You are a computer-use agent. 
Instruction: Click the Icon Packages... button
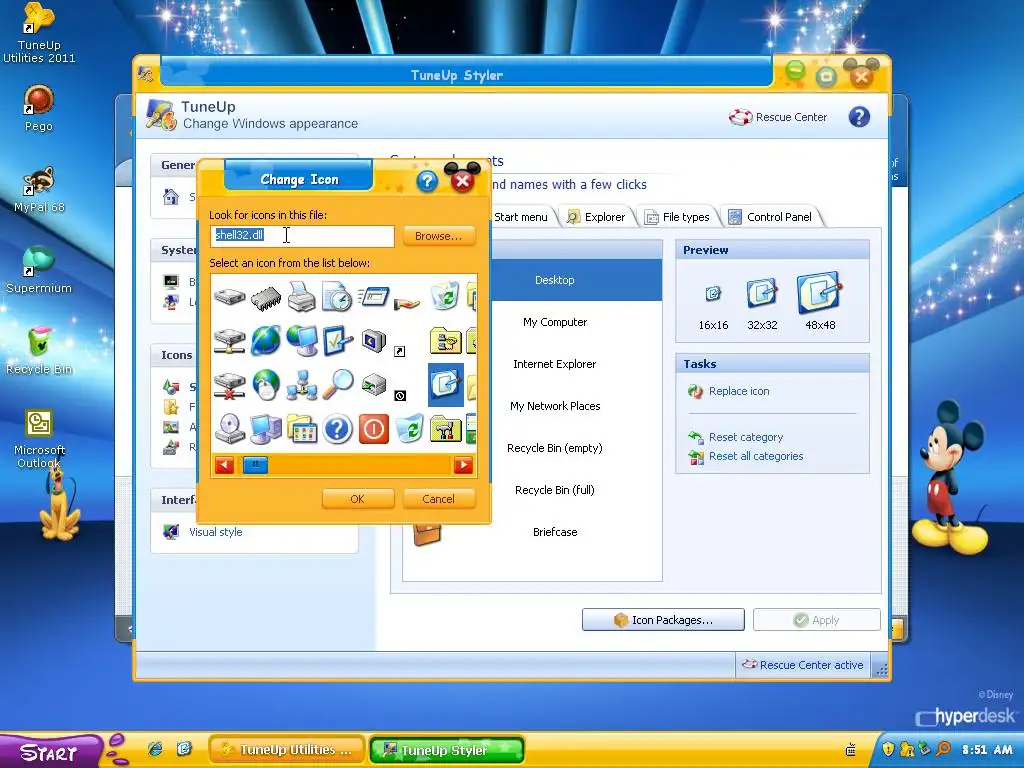click(x=663, y=620)
